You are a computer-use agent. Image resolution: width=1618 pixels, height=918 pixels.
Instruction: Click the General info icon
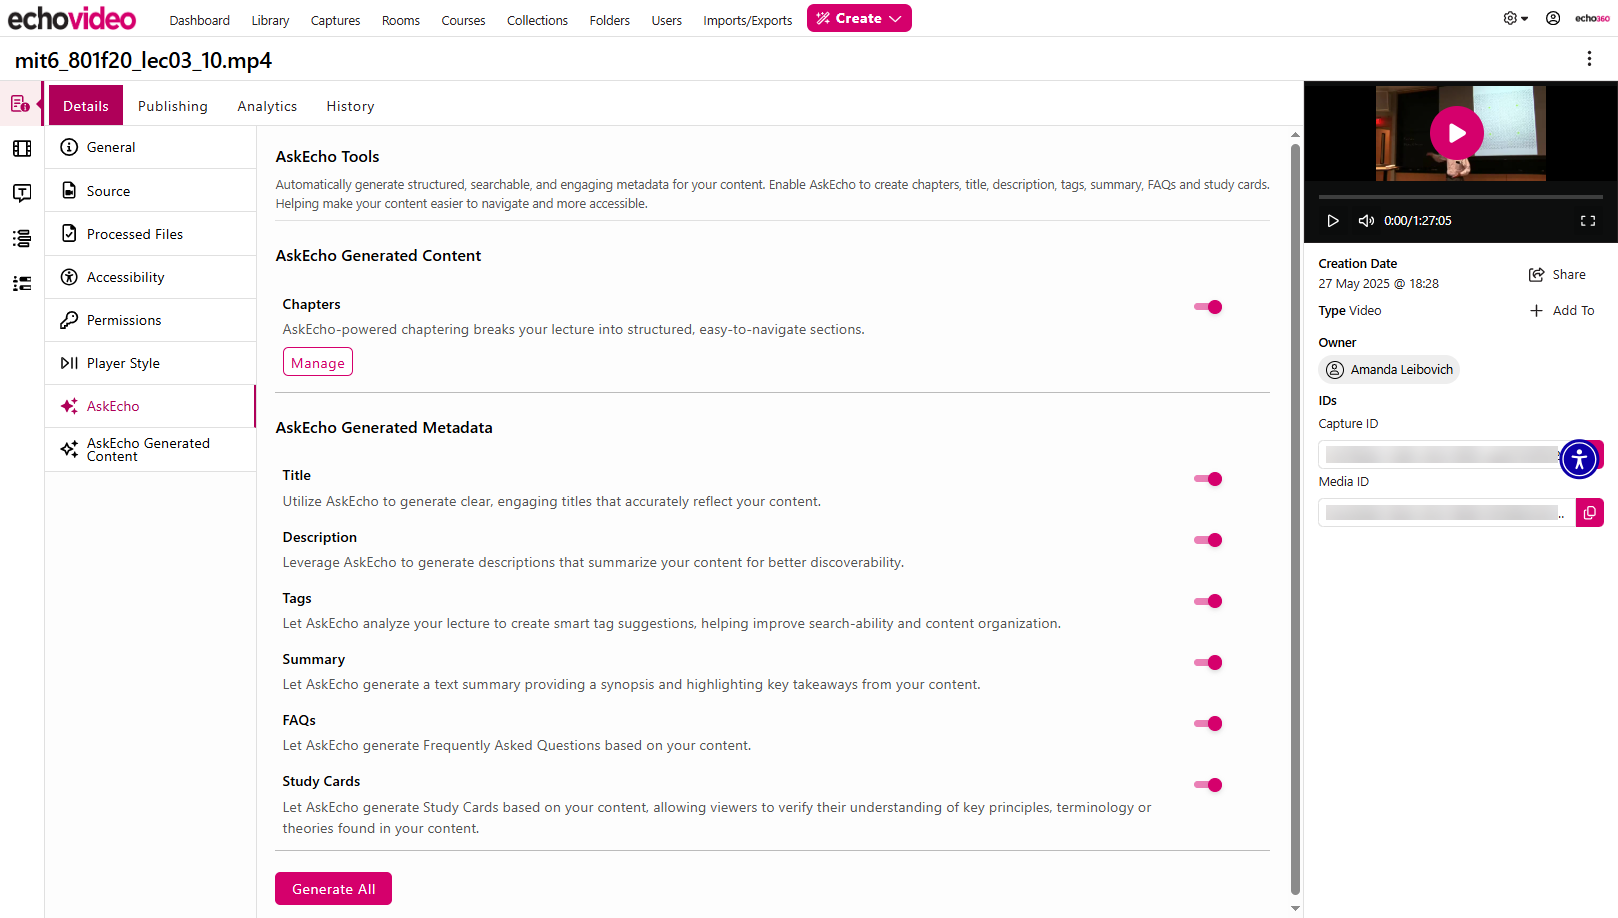click(x=69, y=147)
